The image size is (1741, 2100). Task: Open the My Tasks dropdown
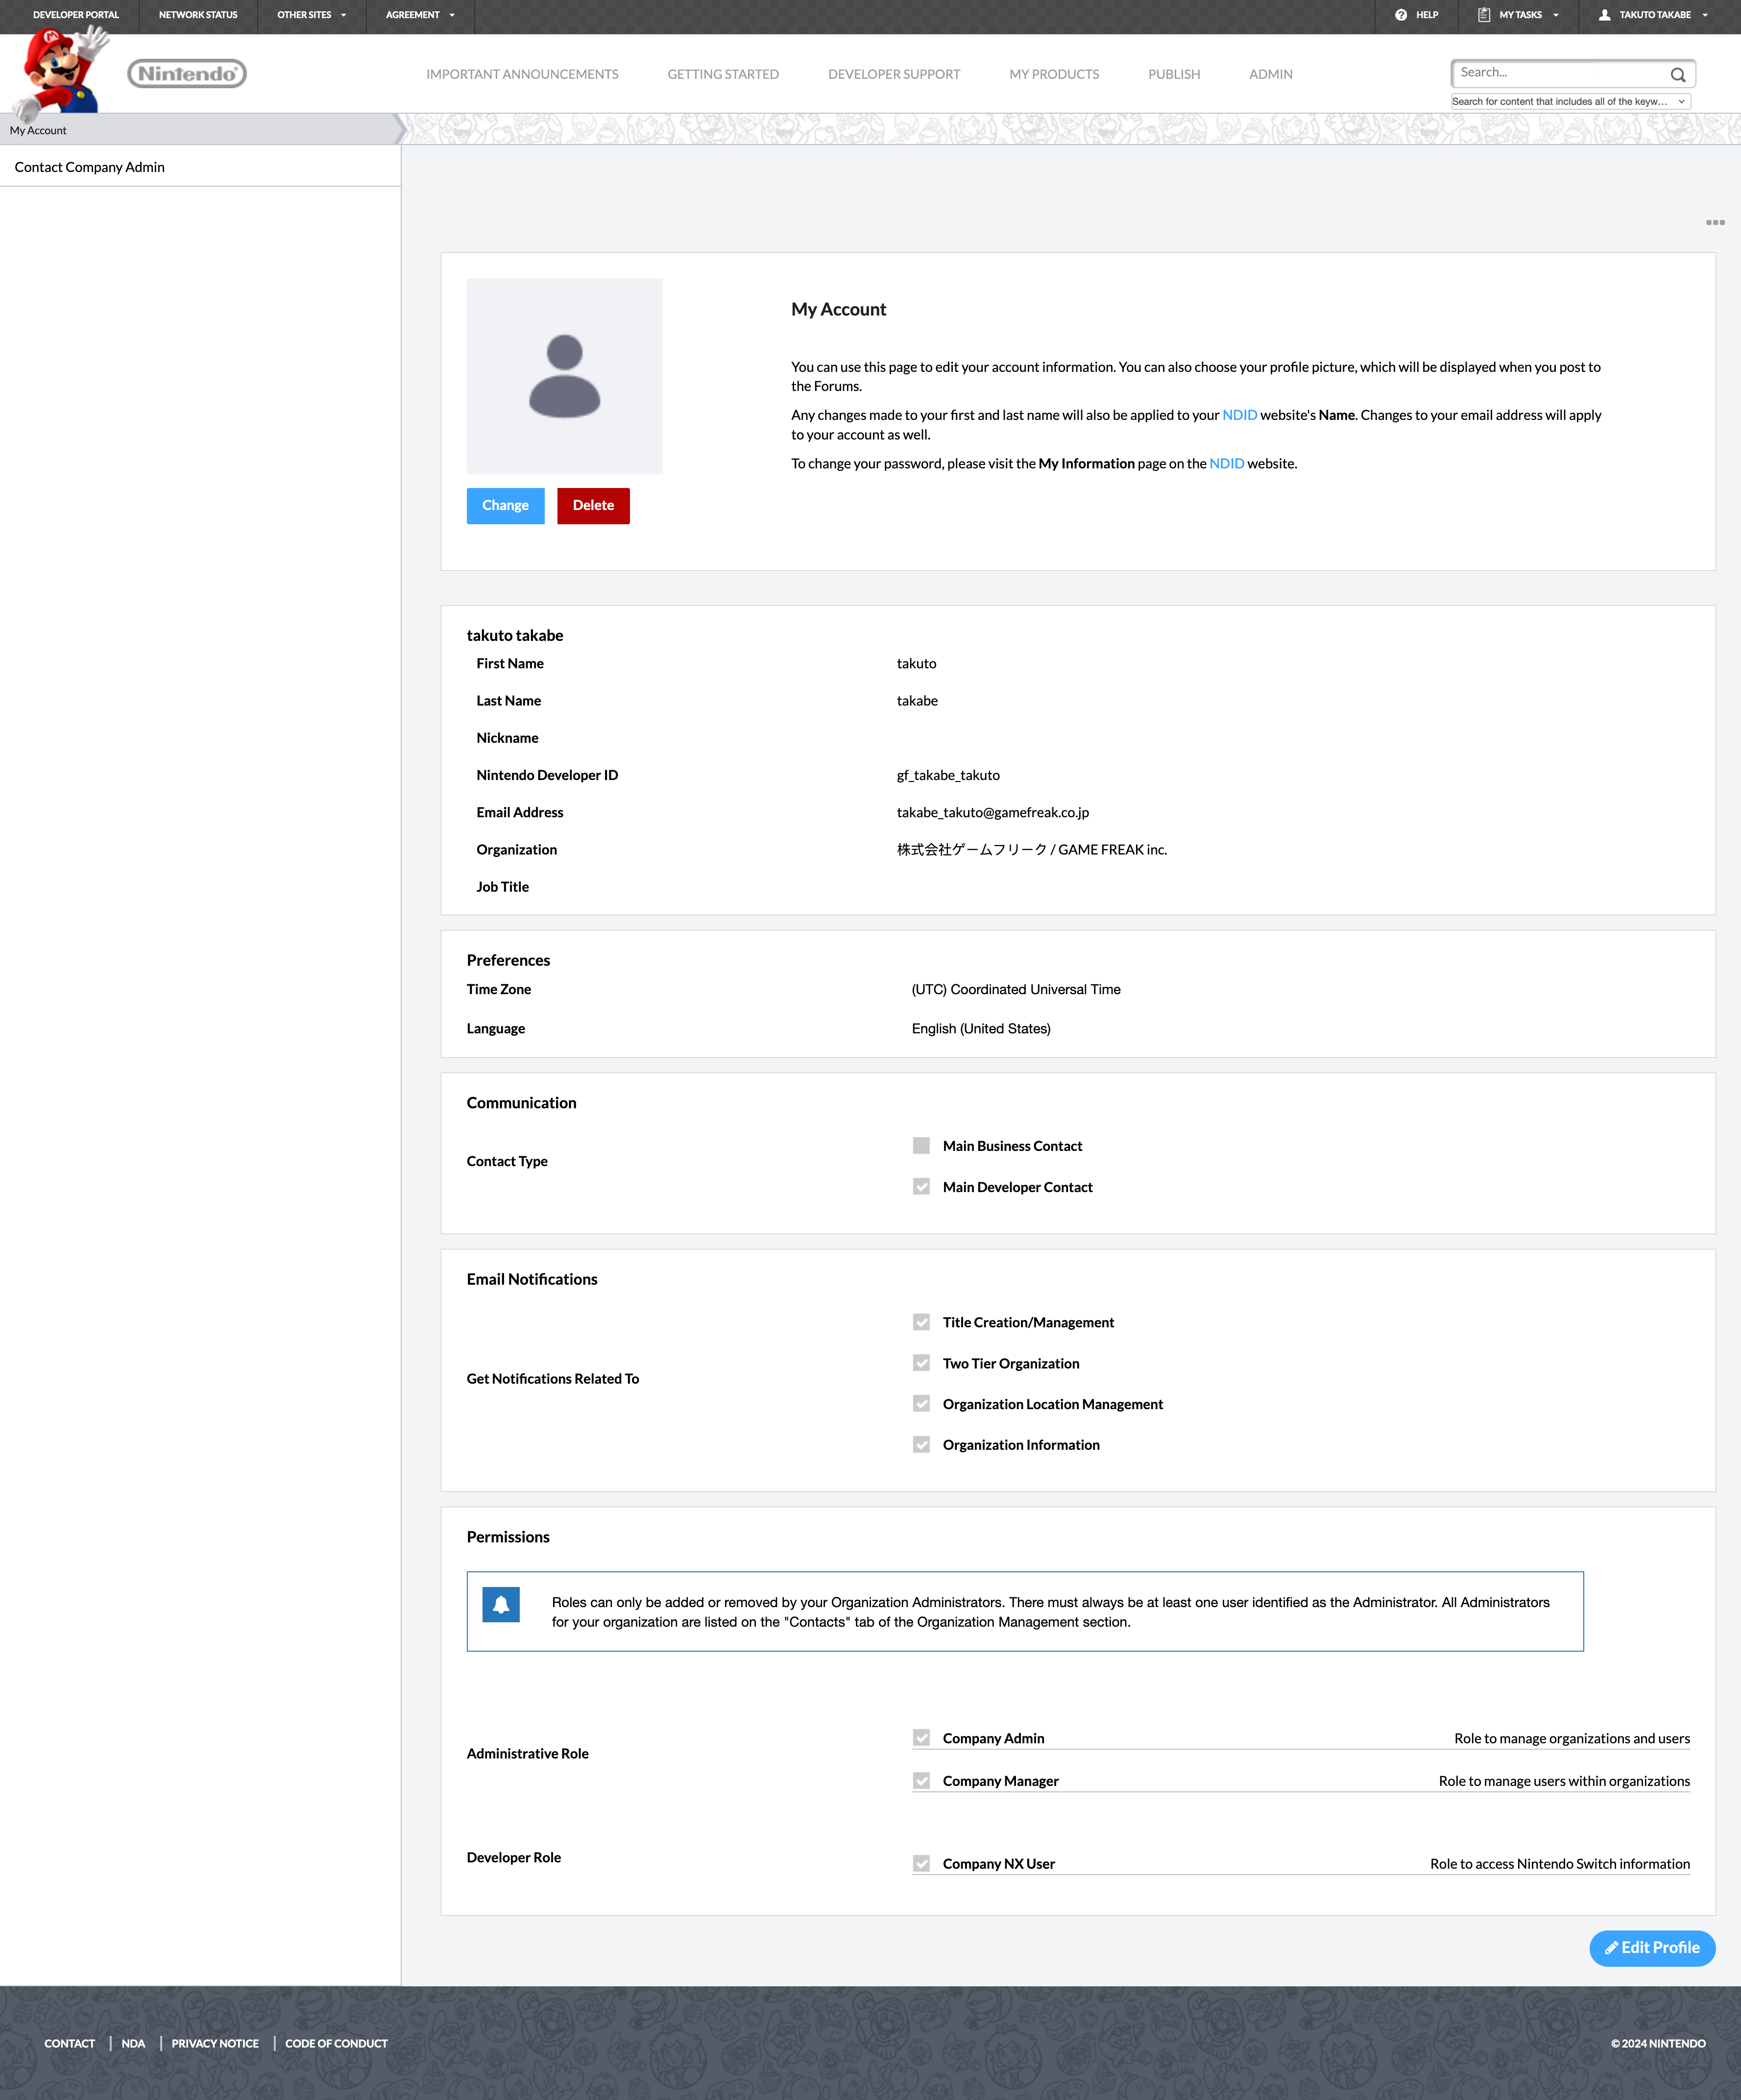(x=1519, y=15)
